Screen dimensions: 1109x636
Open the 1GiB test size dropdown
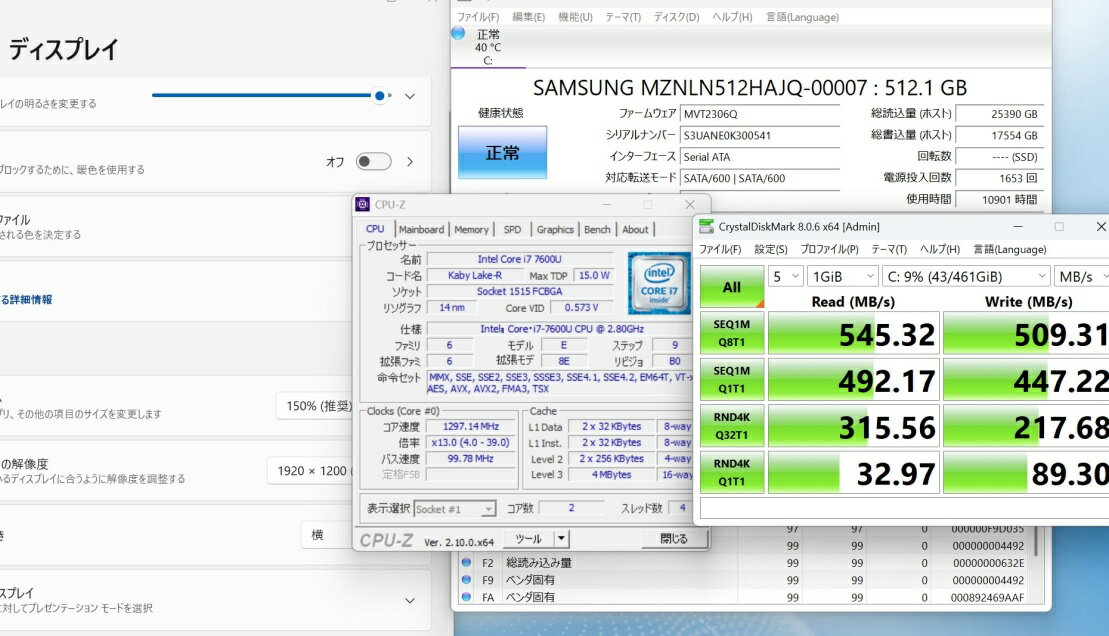[843, 276]
